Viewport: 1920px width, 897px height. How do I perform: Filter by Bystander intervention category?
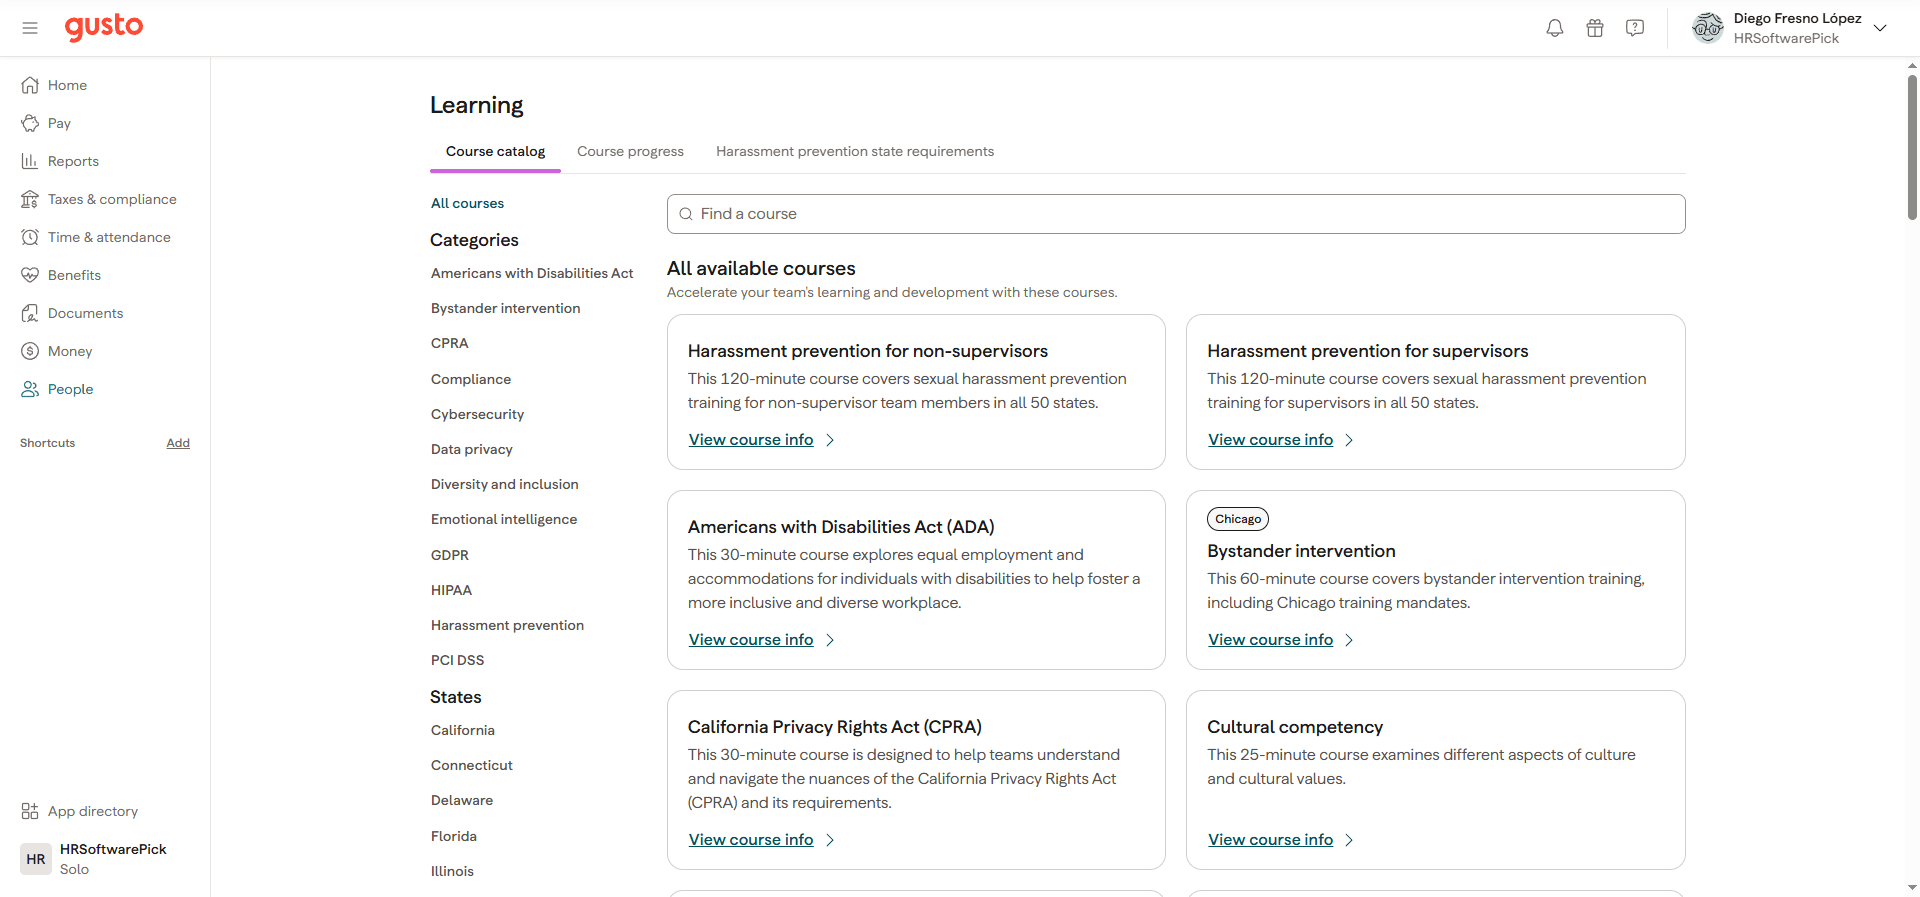click(505, 308)
